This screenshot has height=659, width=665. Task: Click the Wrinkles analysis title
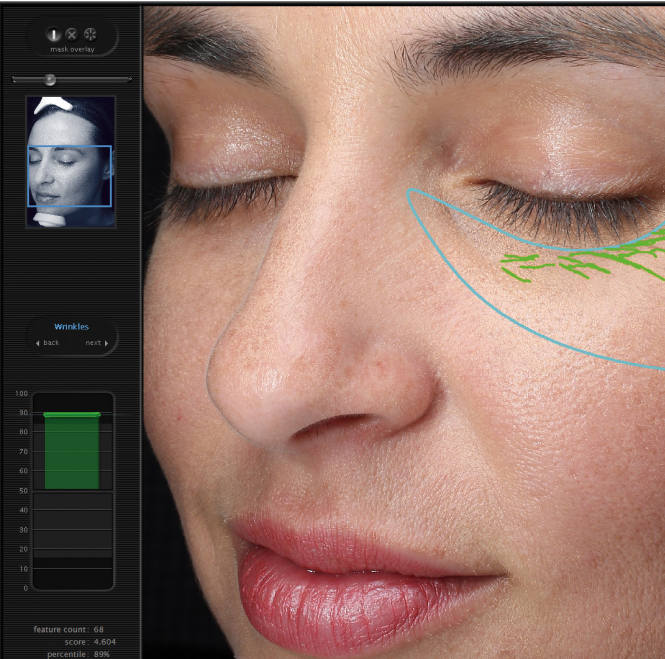(71, 326)
